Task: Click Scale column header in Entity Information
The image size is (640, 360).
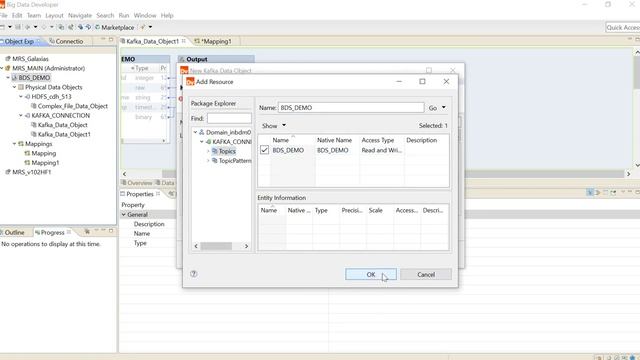Action: click(376, 210)
